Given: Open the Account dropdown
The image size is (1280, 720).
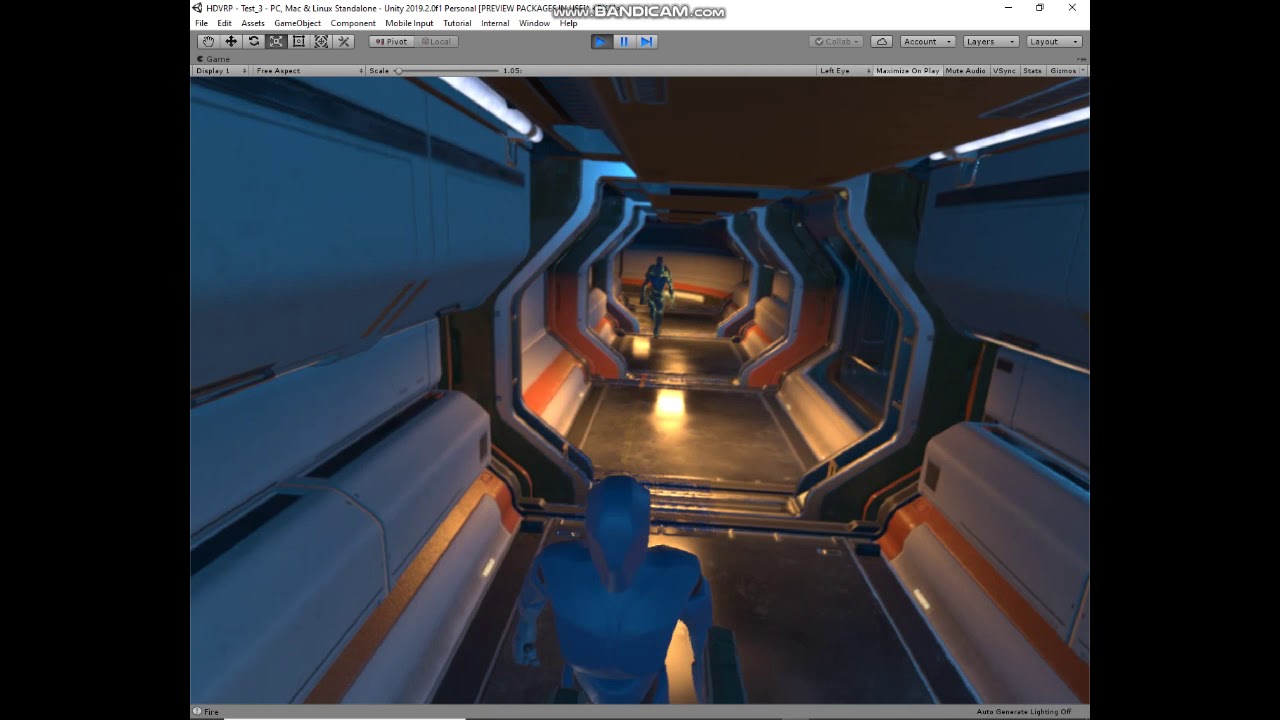Looking at the screenshot, I should [x=926, y=41].
